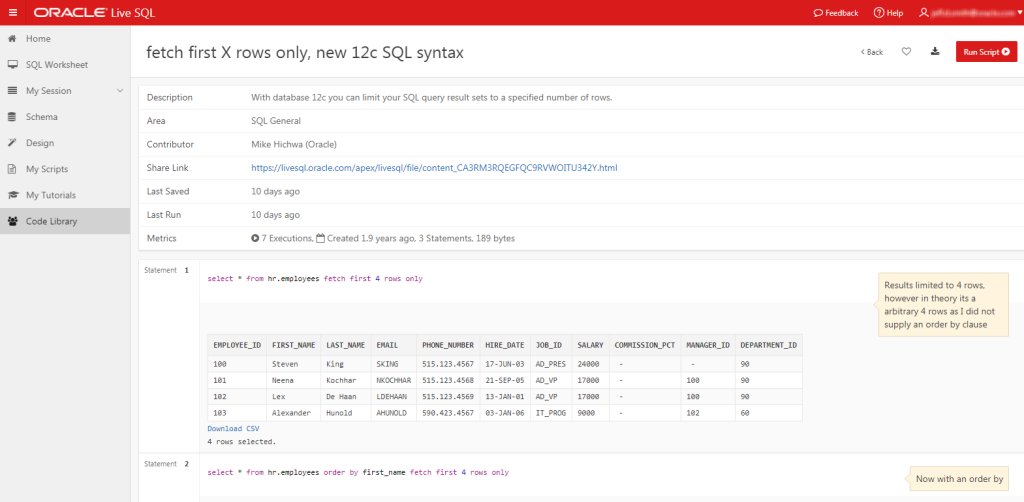Download the script with the download icon
The width and height of the screenshot is (1024, 502).
click(x=935, y=52)
